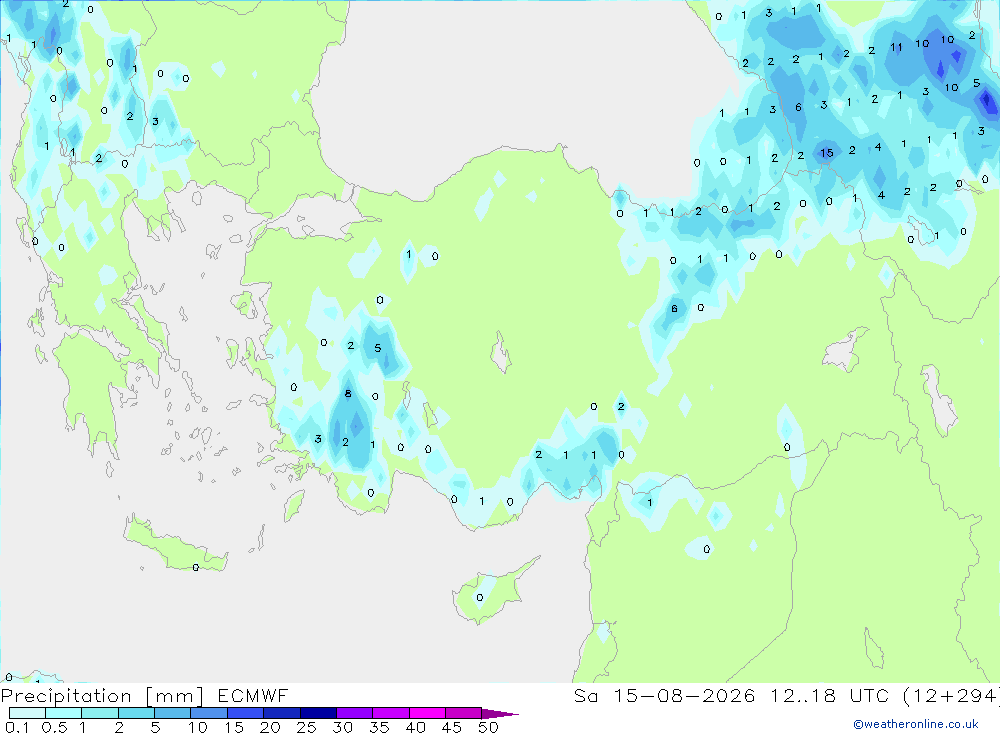The height and width of the screenshot is (733, 1000).
Task: Click the "0.5" legend scale label
Action: pos(54,727)
